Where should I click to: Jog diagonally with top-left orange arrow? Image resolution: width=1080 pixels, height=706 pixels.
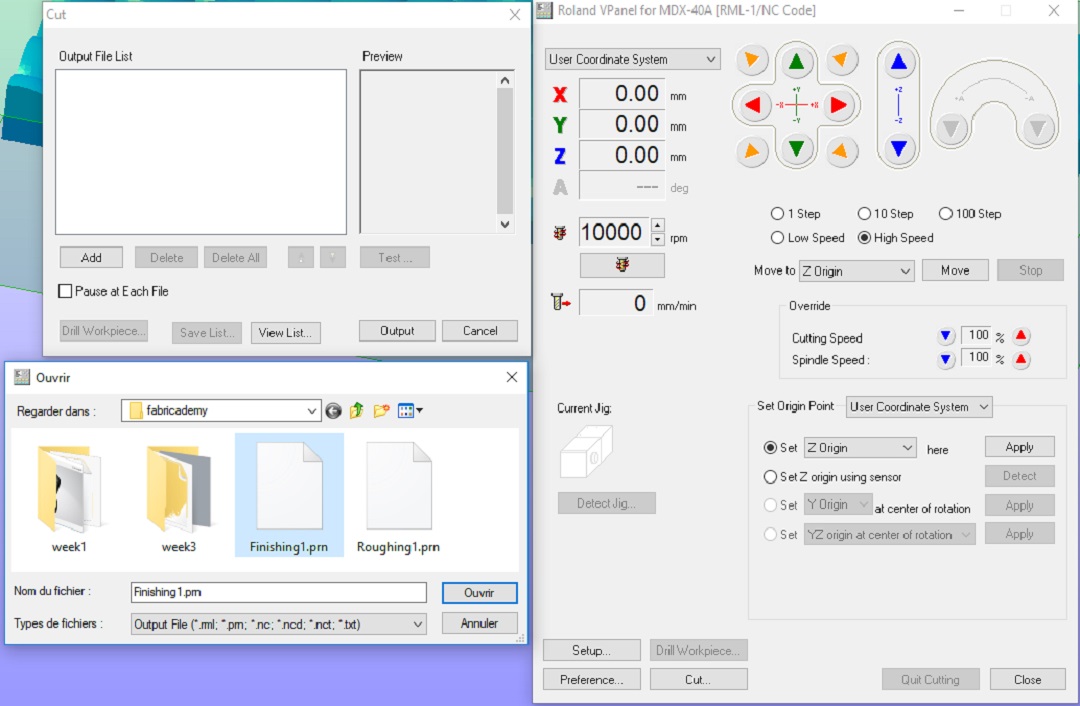(751, 60)
